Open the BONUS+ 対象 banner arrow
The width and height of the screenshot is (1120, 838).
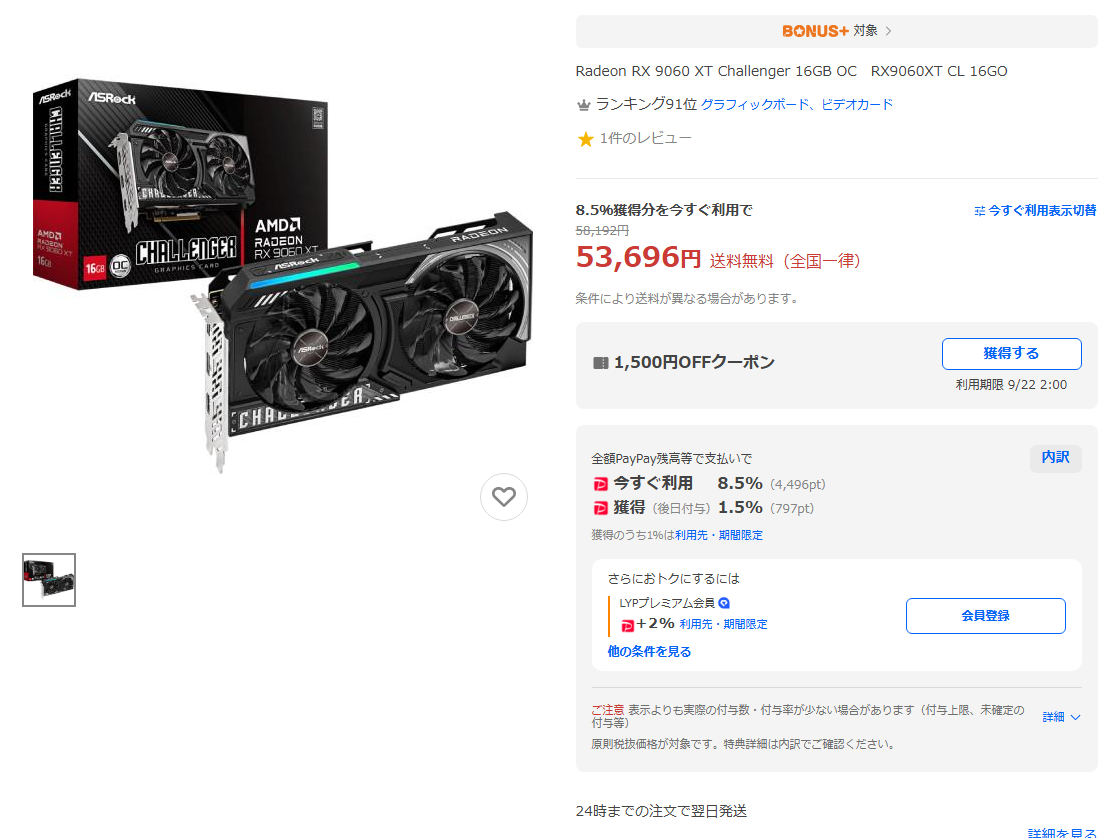coord(888,31)
